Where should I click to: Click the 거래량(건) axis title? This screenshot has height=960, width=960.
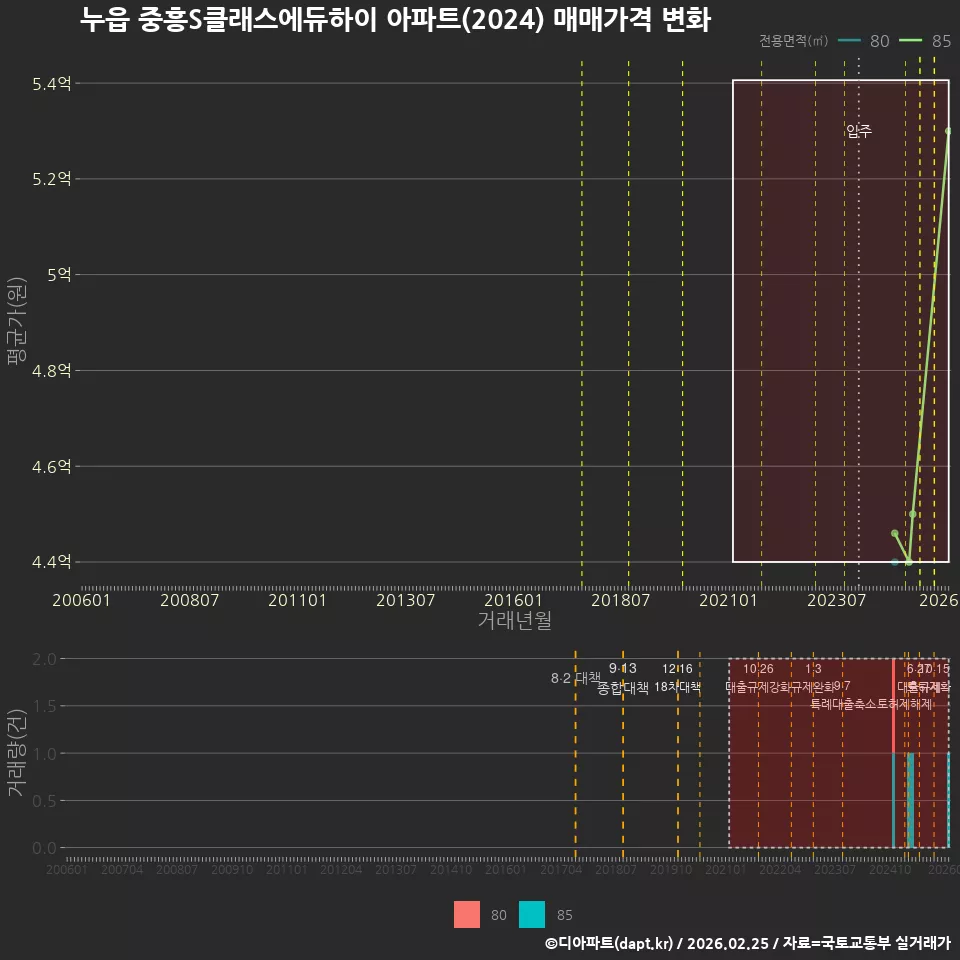click(17, 753)
